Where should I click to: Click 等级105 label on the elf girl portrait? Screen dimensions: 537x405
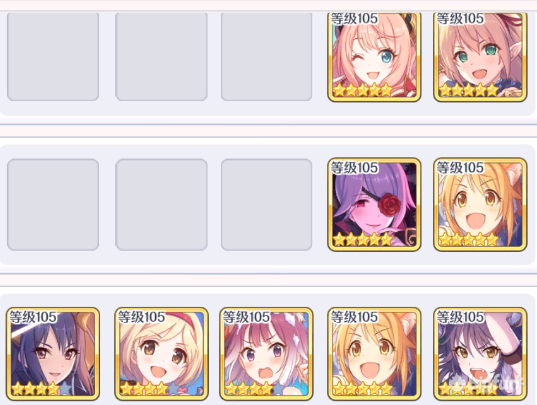tap(460, 18)
